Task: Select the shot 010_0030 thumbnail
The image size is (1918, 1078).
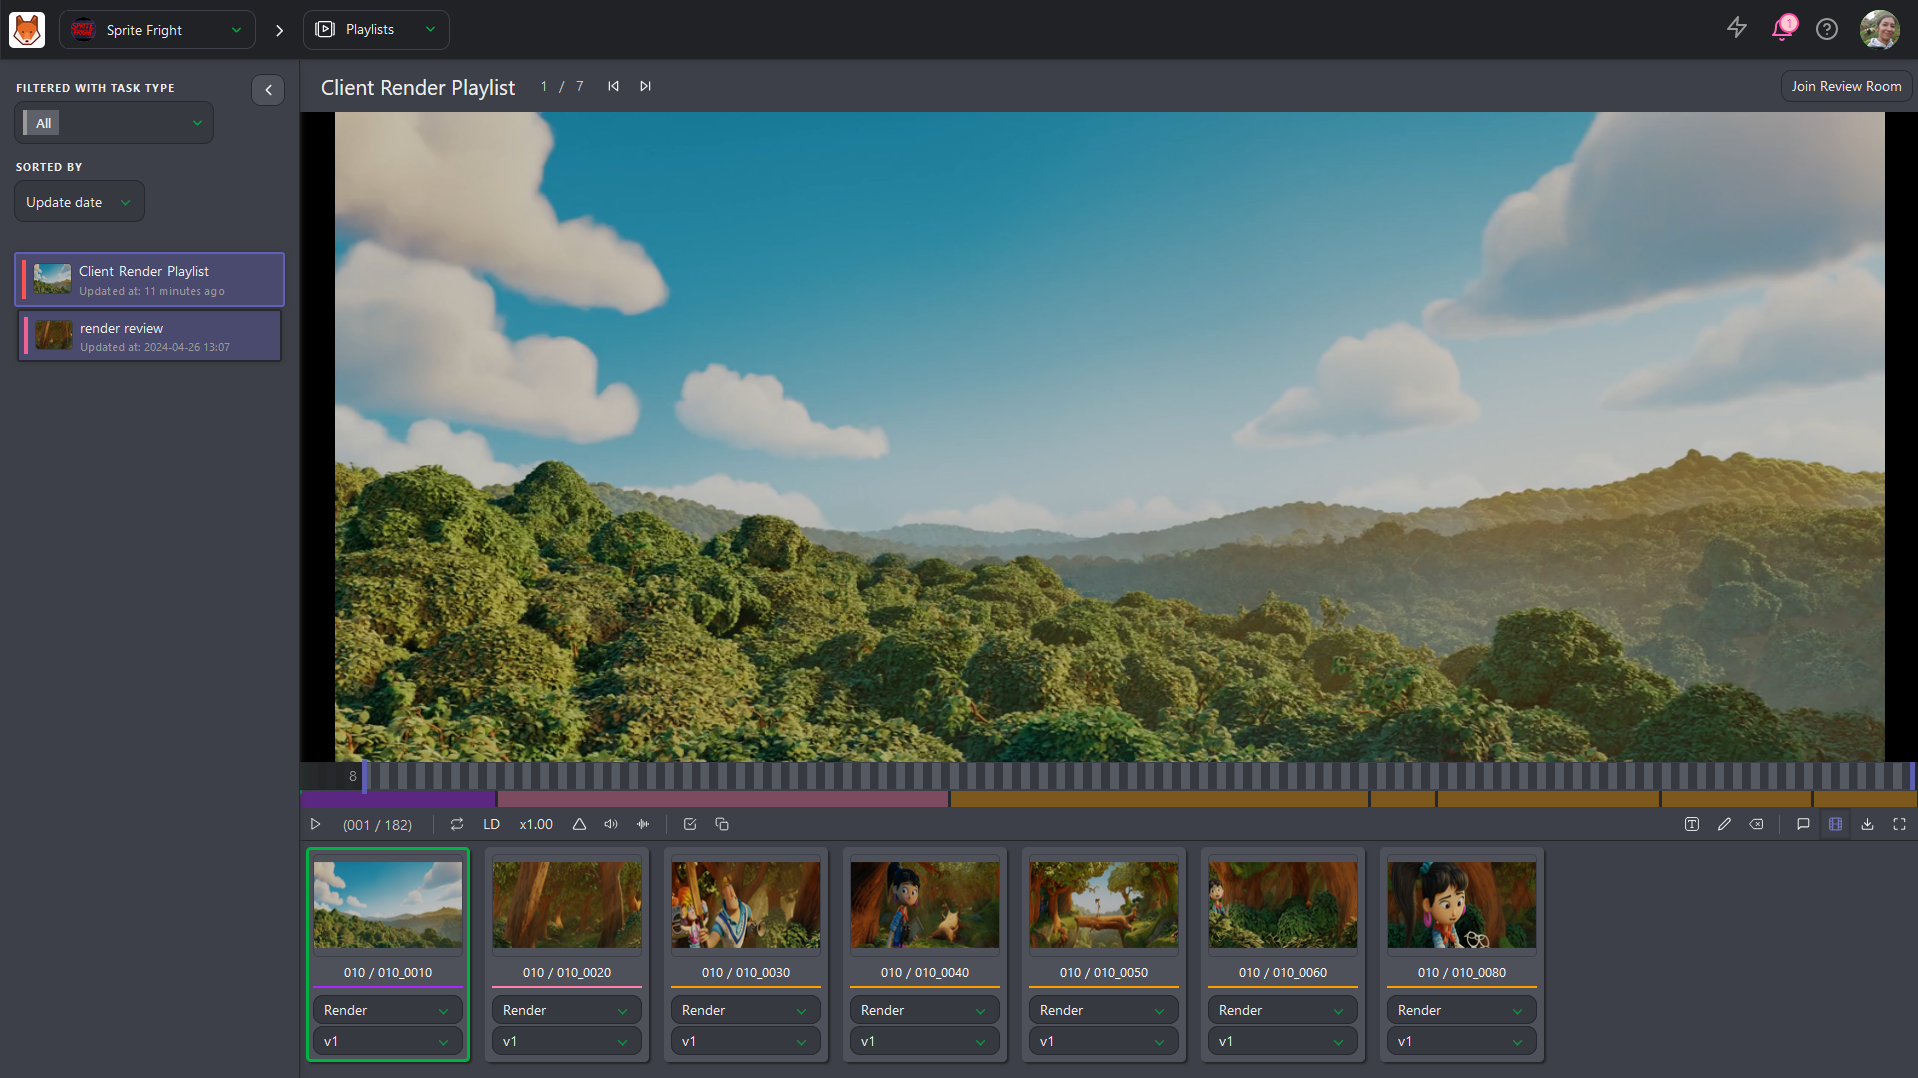Action: tap(746, 905)
